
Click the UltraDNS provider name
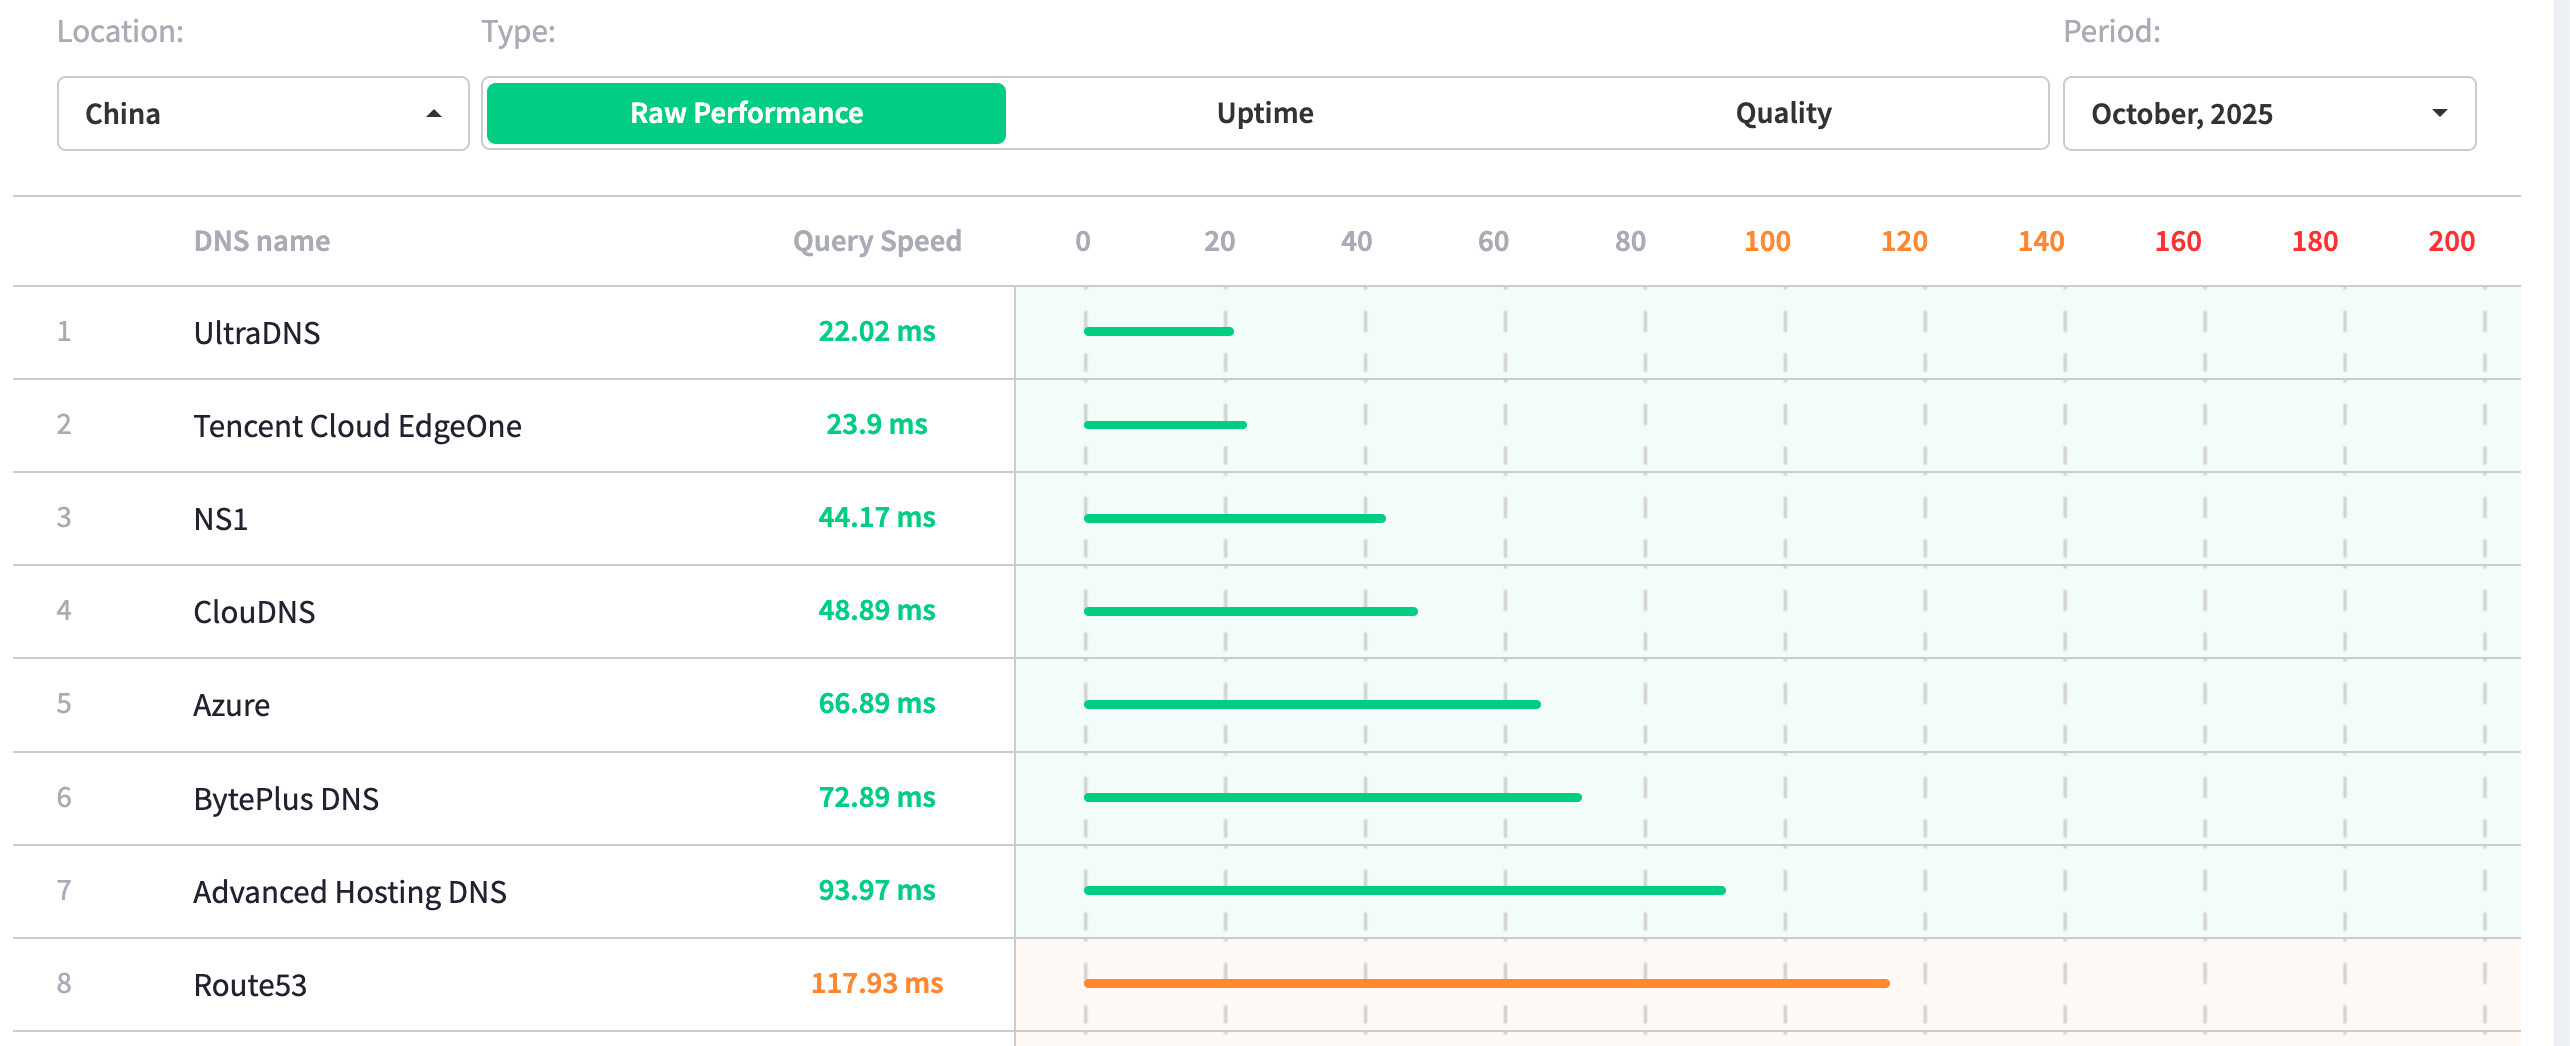(x=257, y=333)
